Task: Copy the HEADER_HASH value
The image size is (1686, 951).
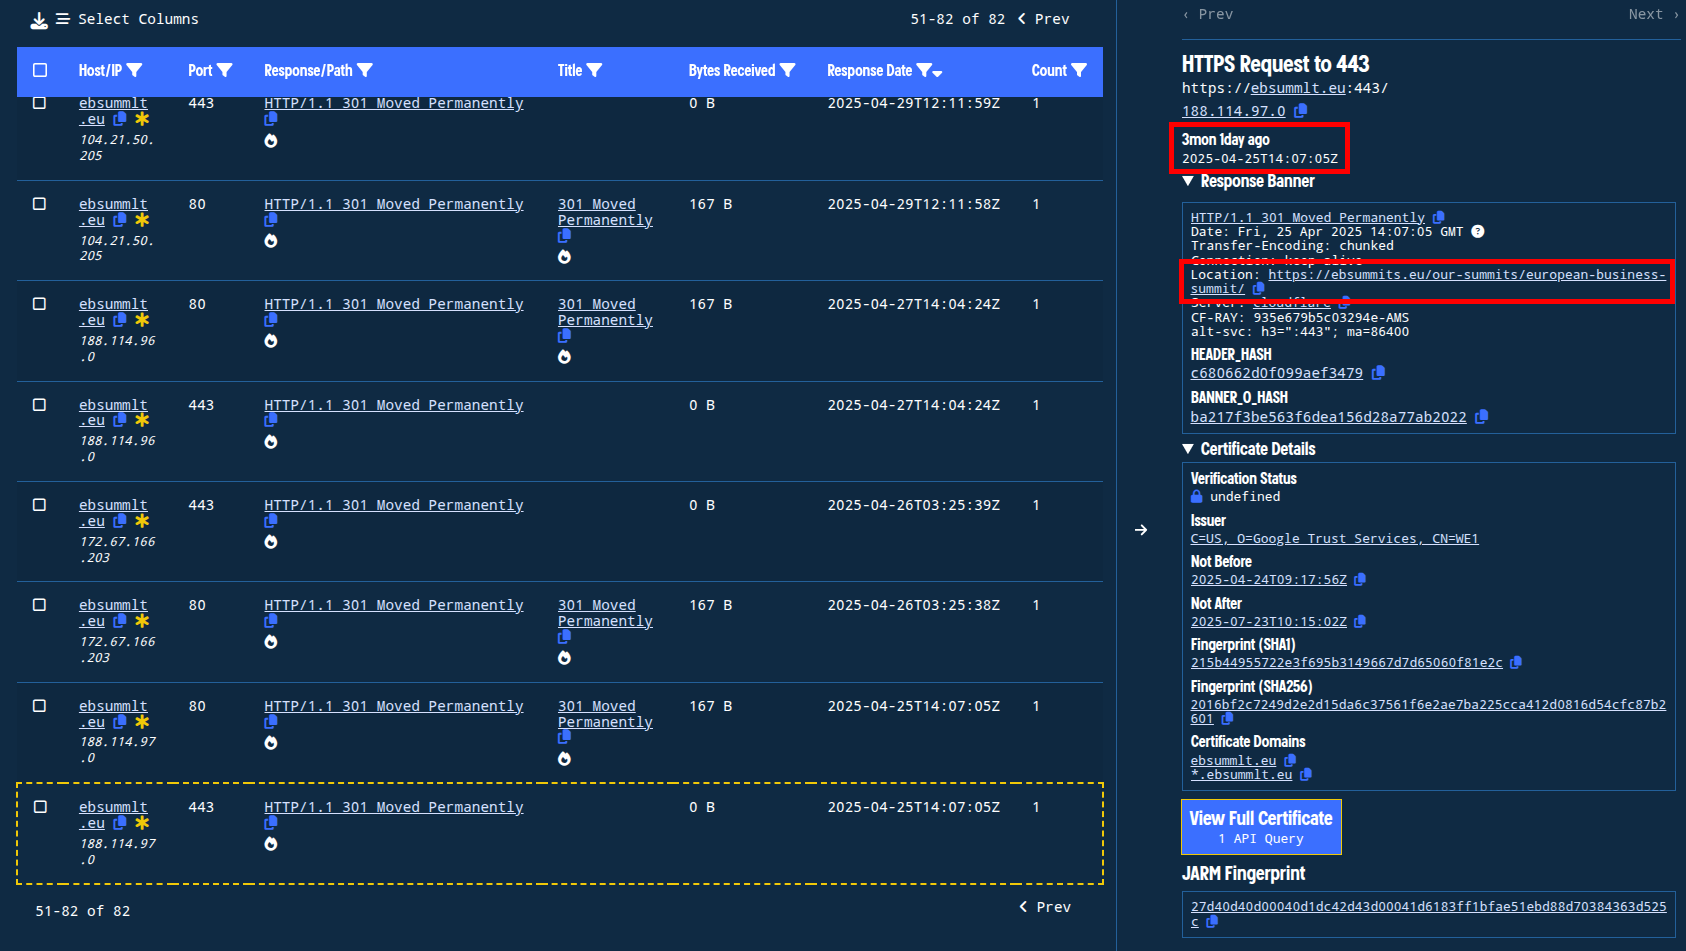Action: 1378,372
